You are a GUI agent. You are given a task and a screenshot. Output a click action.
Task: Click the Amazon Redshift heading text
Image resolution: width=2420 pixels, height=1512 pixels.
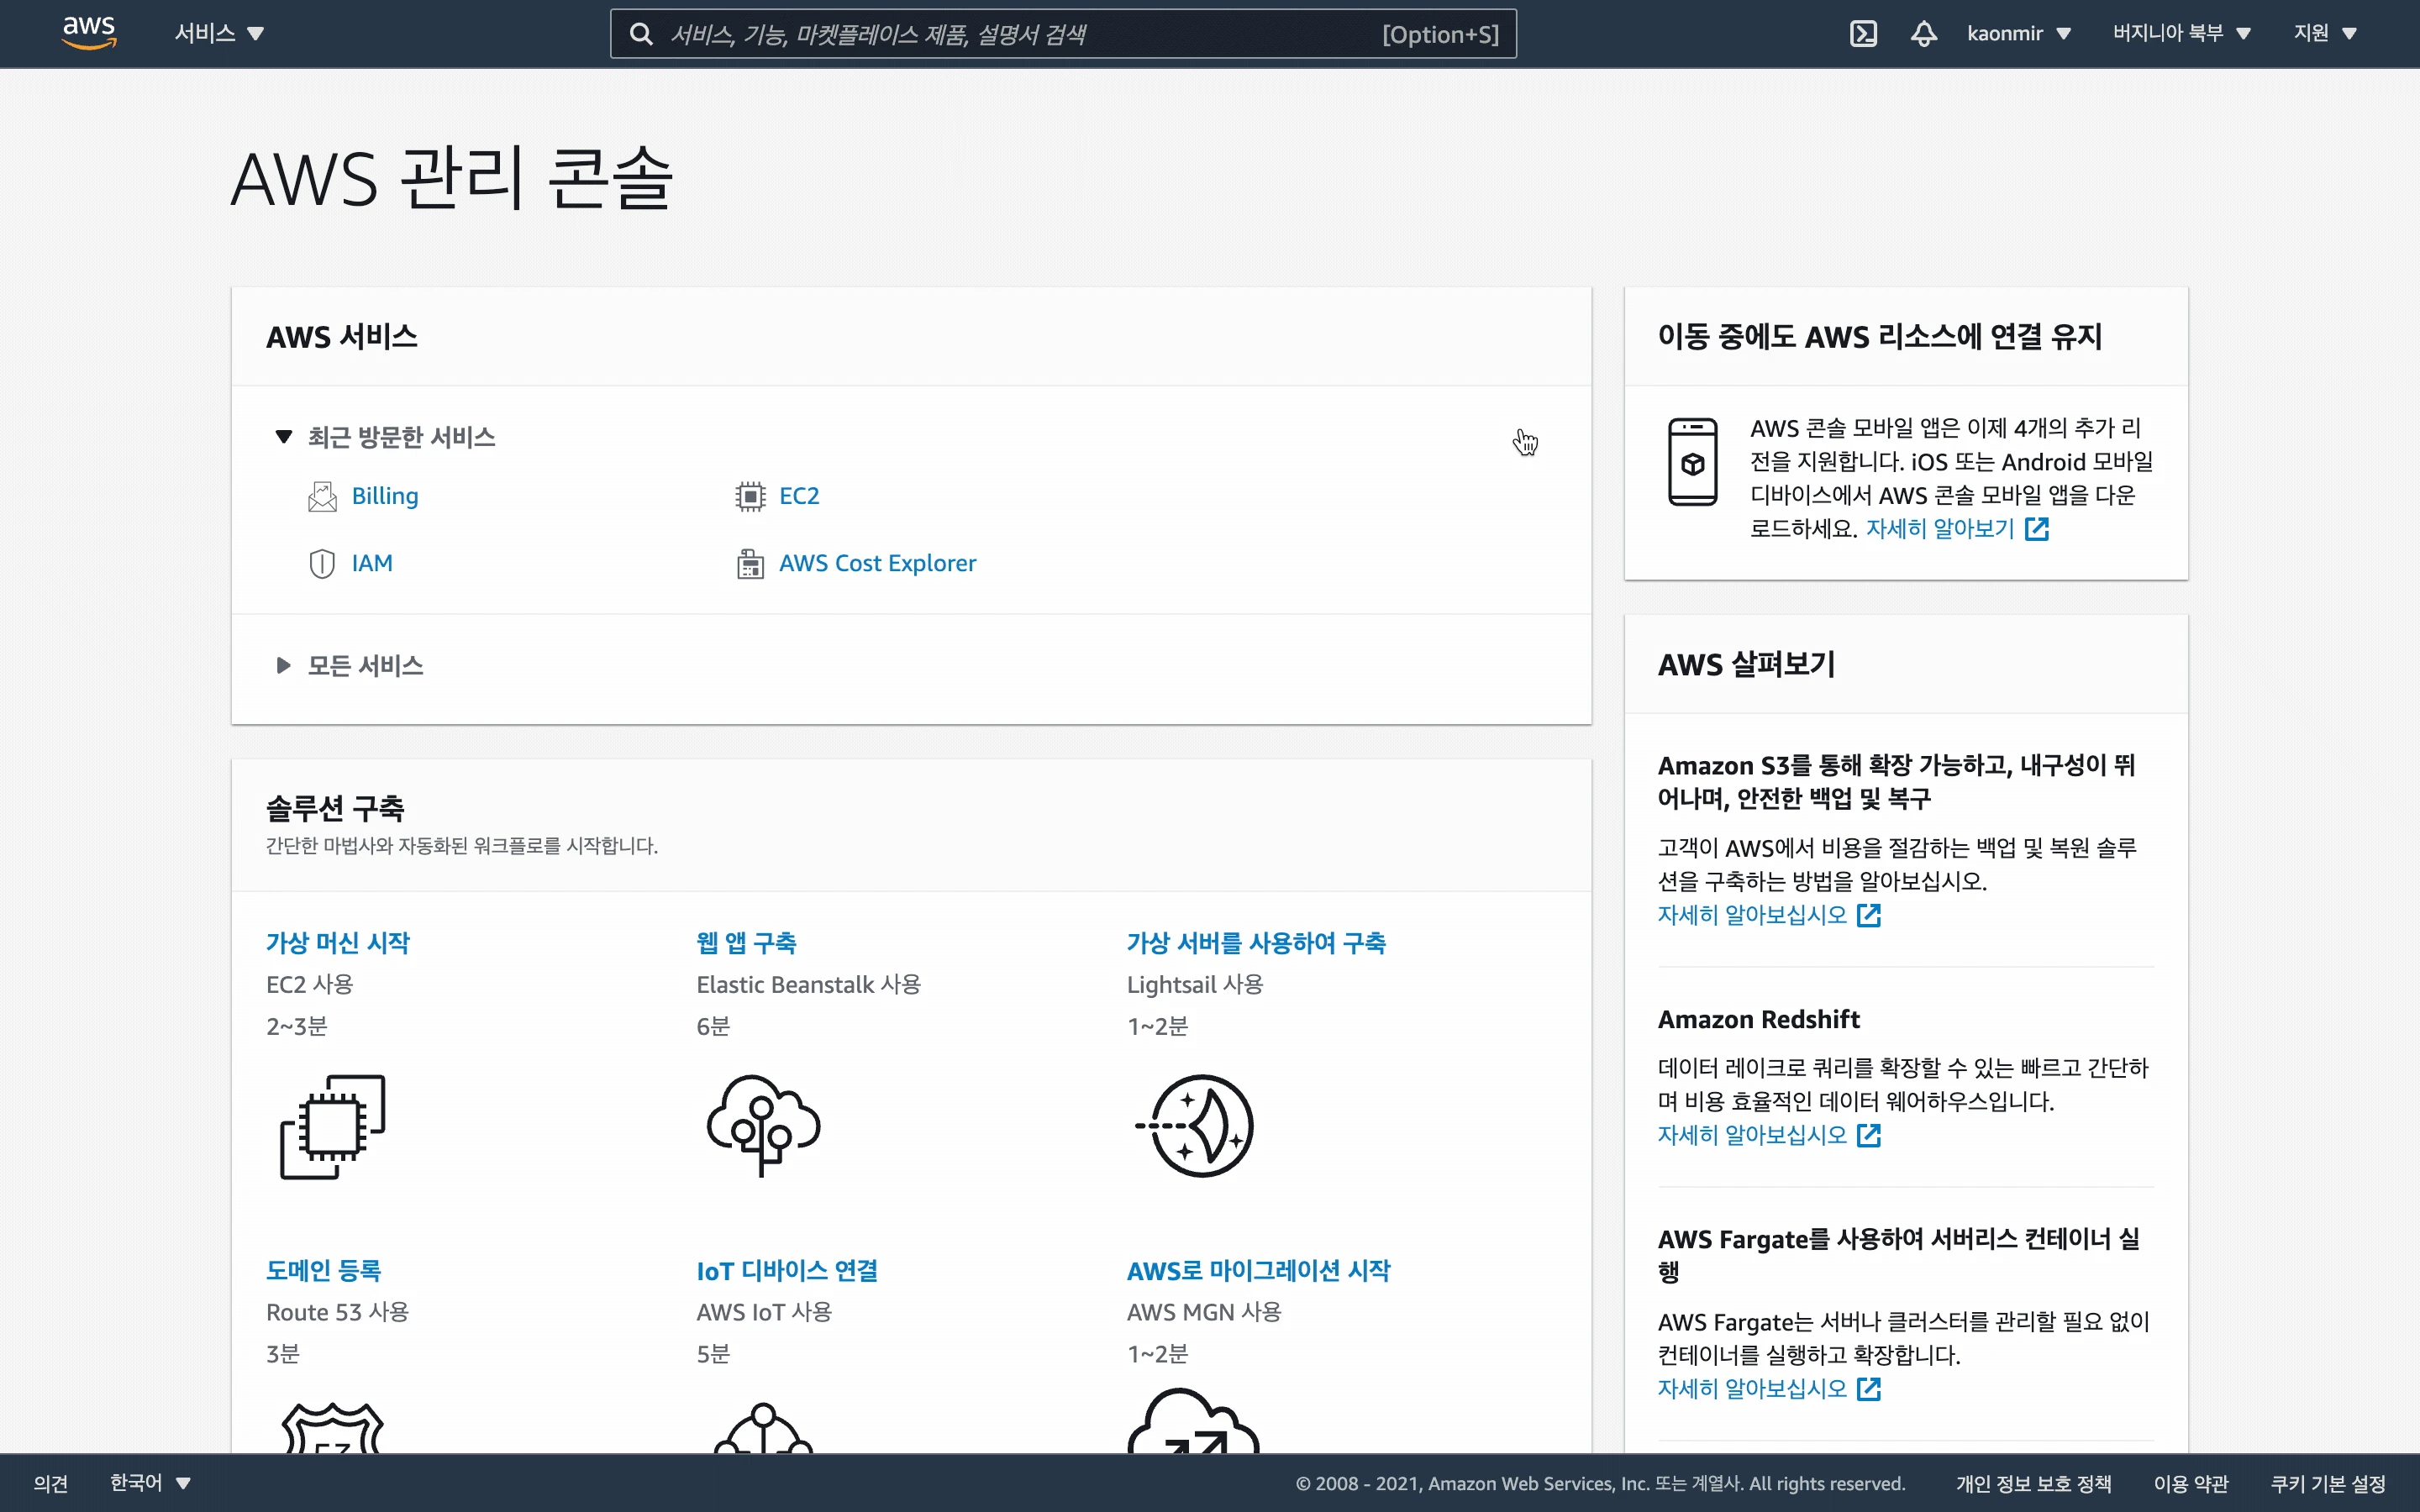1759,1019
